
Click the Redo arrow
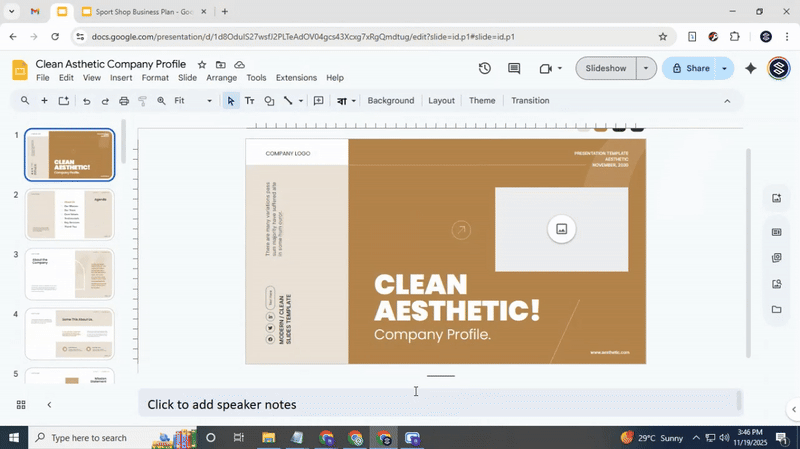click(105, 101)
